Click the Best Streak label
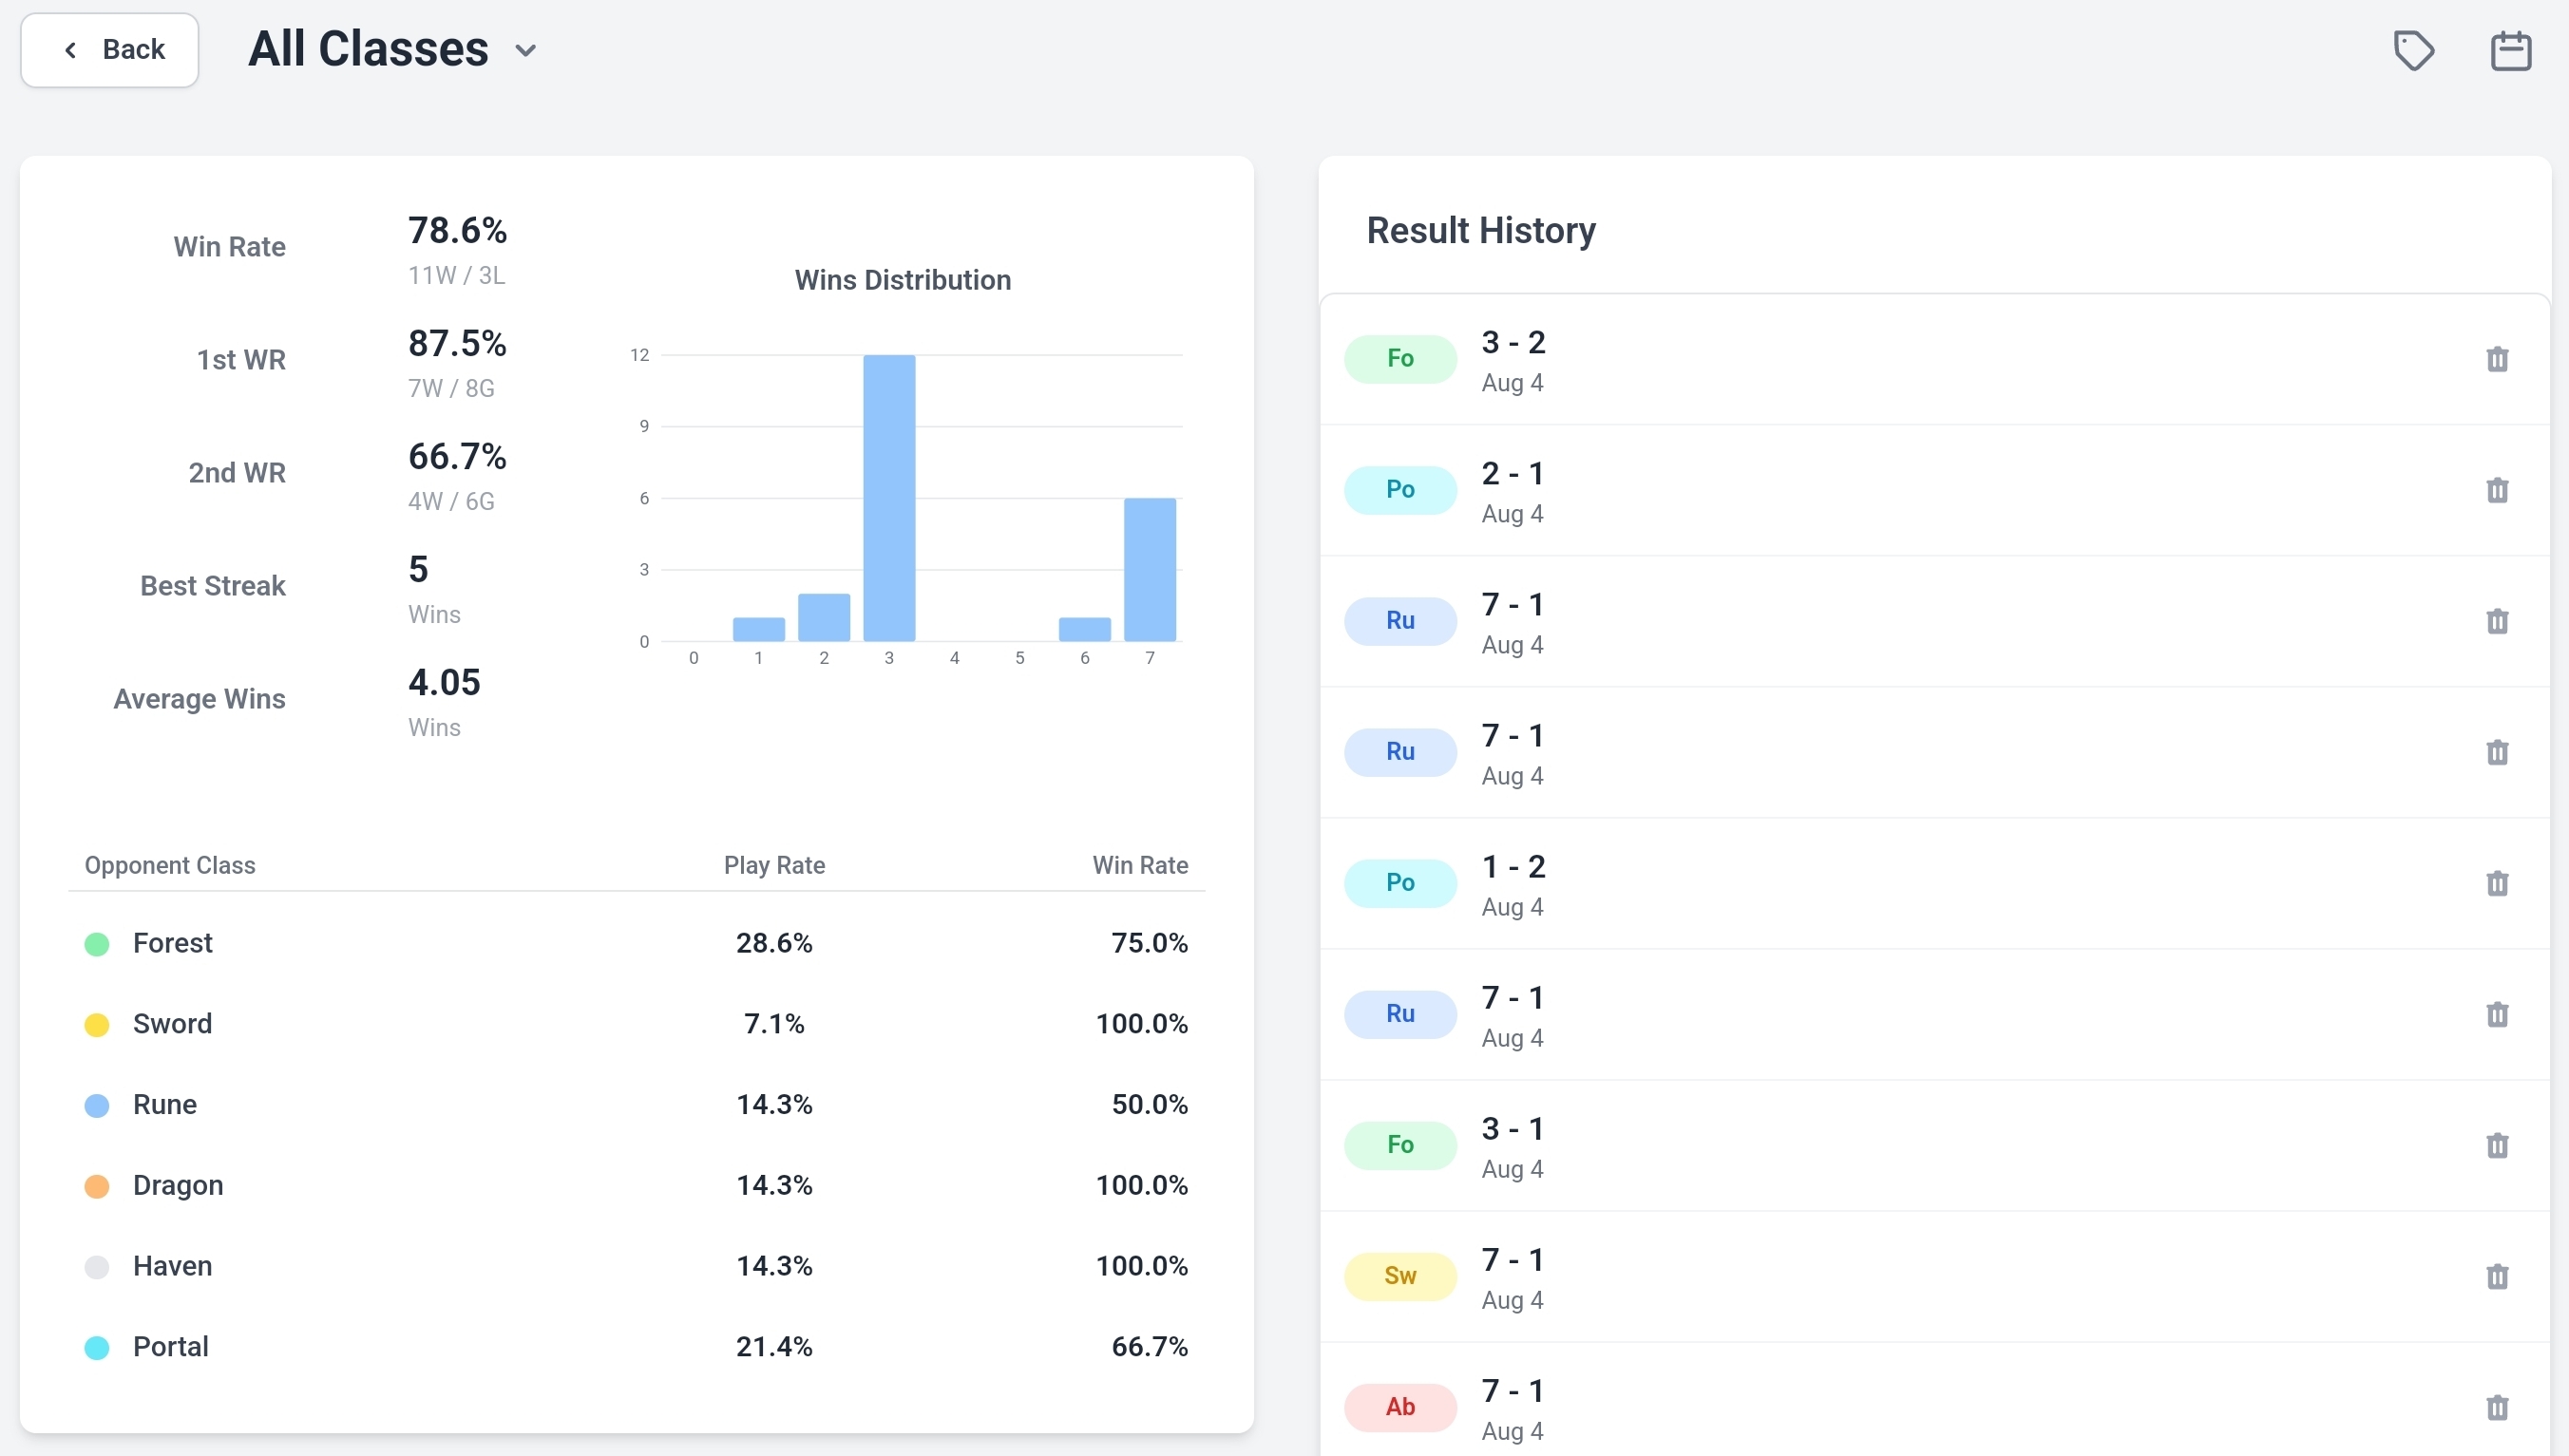This screenshot has width=2569, height=1456. click(213, 586)
